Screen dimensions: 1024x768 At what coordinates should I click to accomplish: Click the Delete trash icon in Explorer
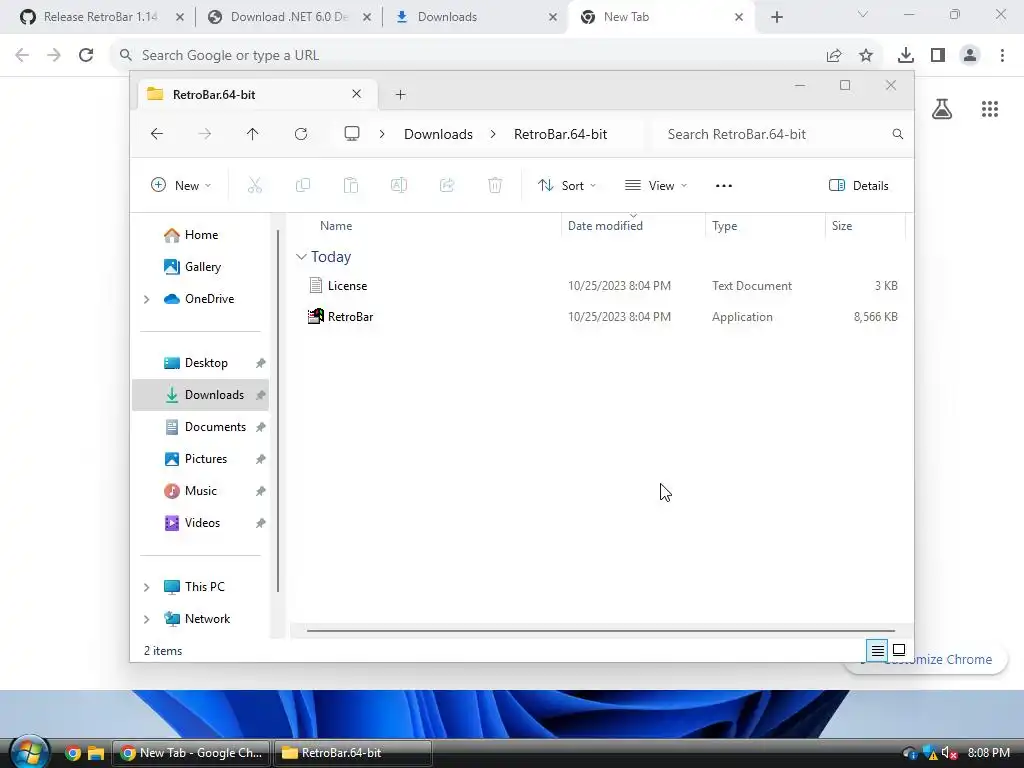pos(495,185)
